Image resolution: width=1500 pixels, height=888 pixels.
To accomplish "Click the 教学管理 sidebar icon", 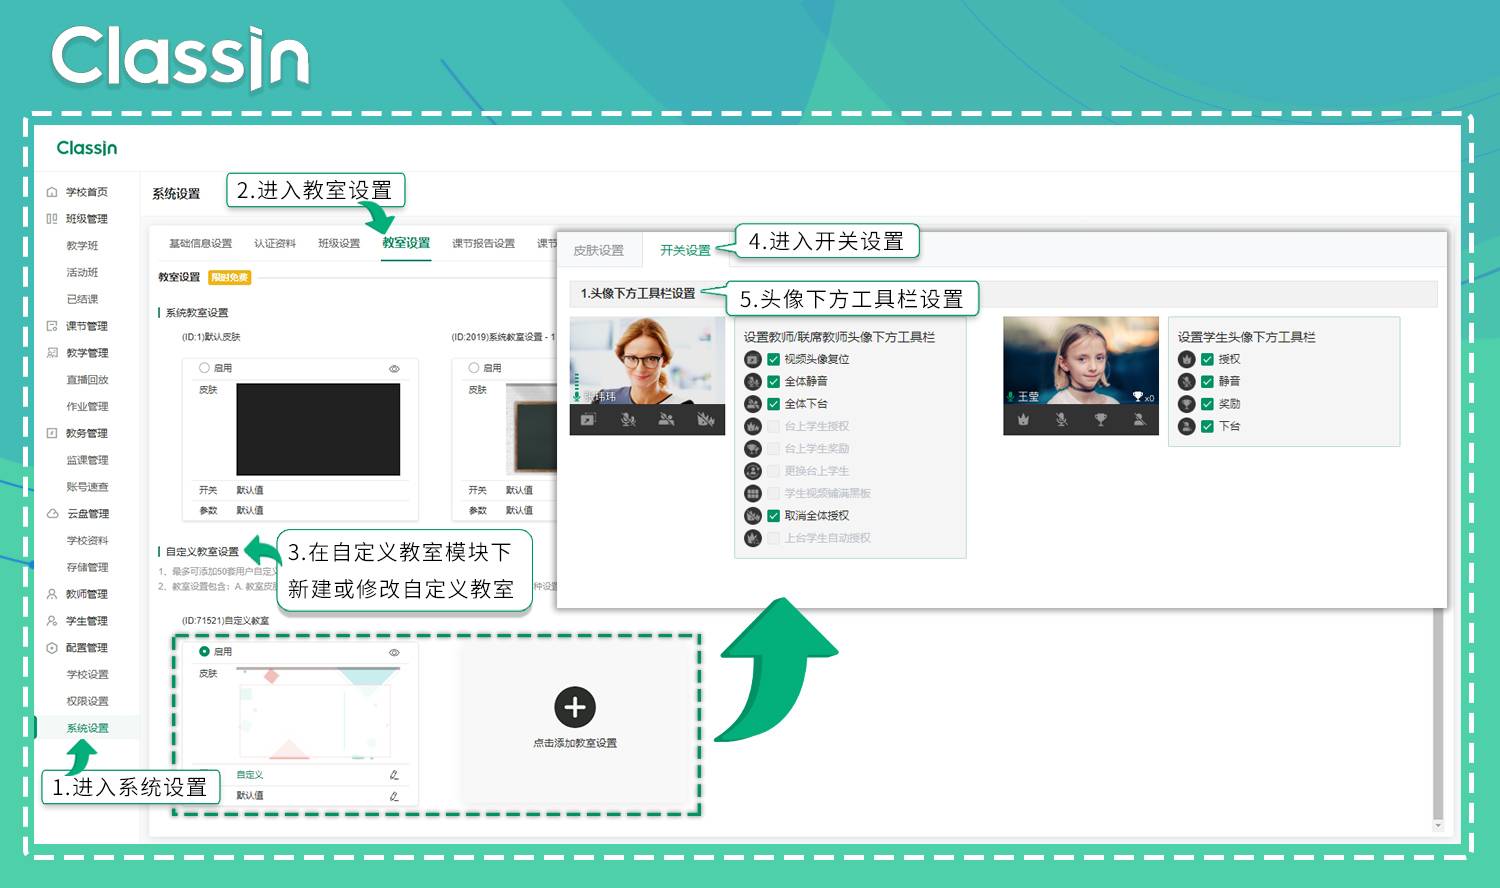I will pos(52,353).
